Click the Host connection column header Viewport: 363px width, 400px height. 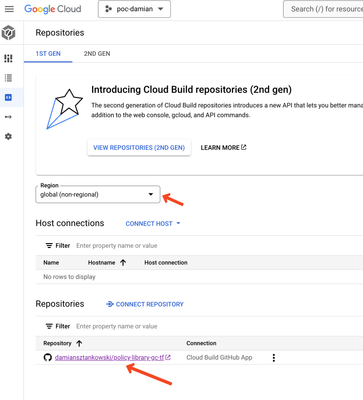(x=166, y=263)
